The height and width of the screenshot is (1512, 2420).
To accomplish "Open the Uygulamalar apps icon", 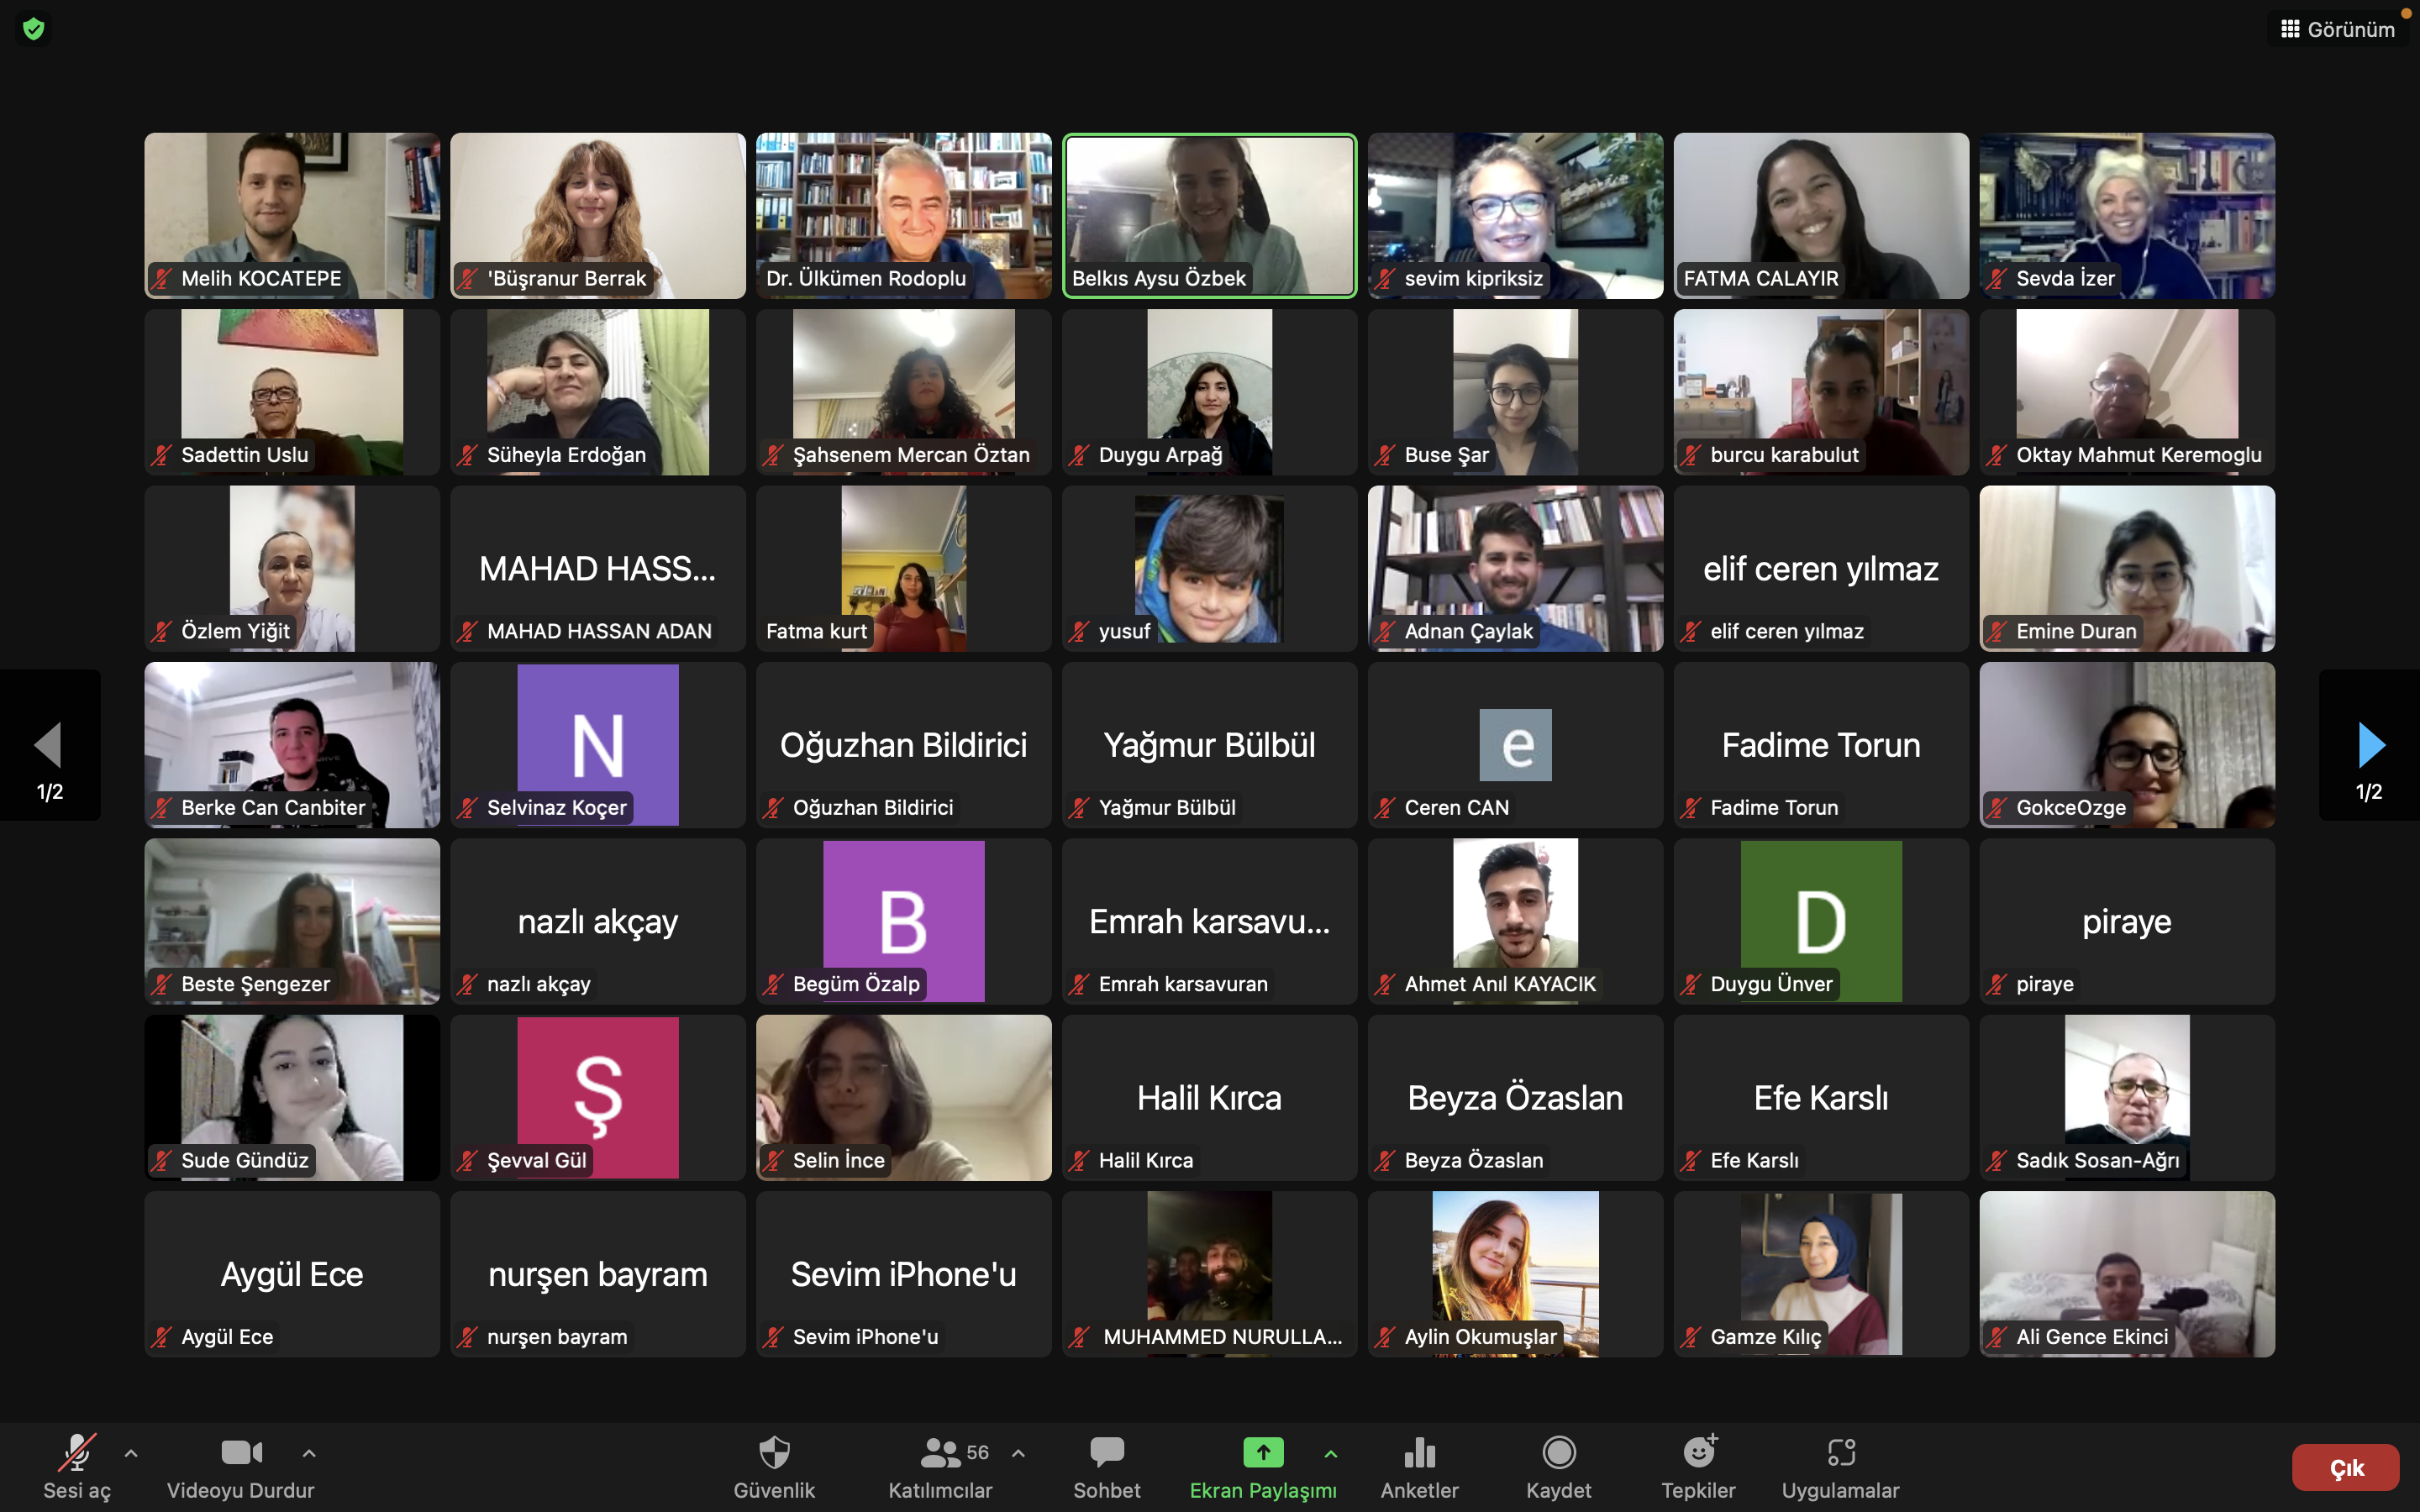I will (x=1840, y=1453).
